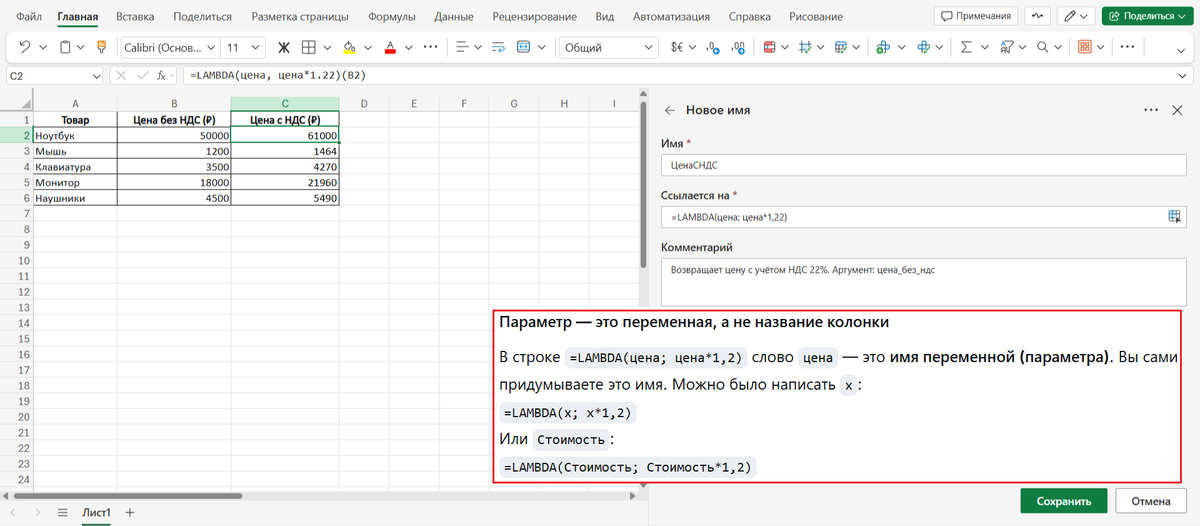Click the Имя field with ЦенаСНДС
1200x526 pixels.
coord(924,165)
